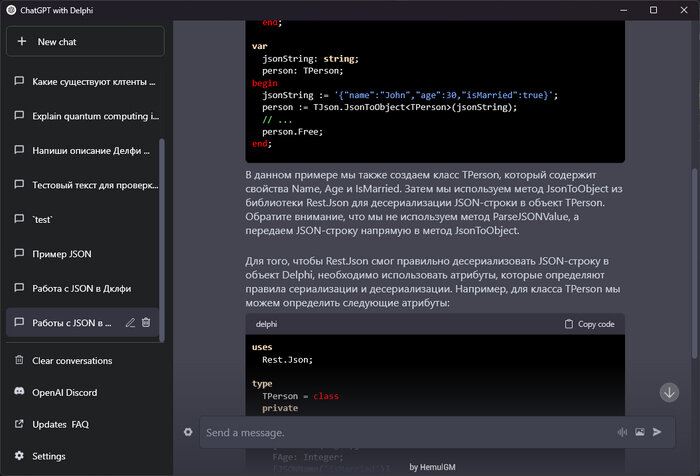
Task: Open the 'Работа с JSON в Дклфи' conversation
Action: point(83,288)
